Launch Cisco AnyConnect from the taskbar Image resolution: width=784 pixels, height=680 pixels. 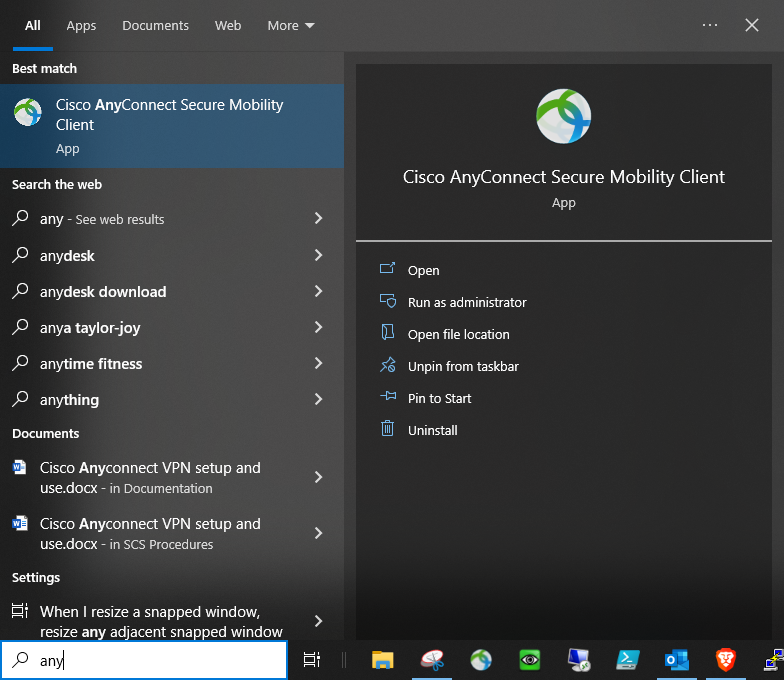click(x=481, y=660)
